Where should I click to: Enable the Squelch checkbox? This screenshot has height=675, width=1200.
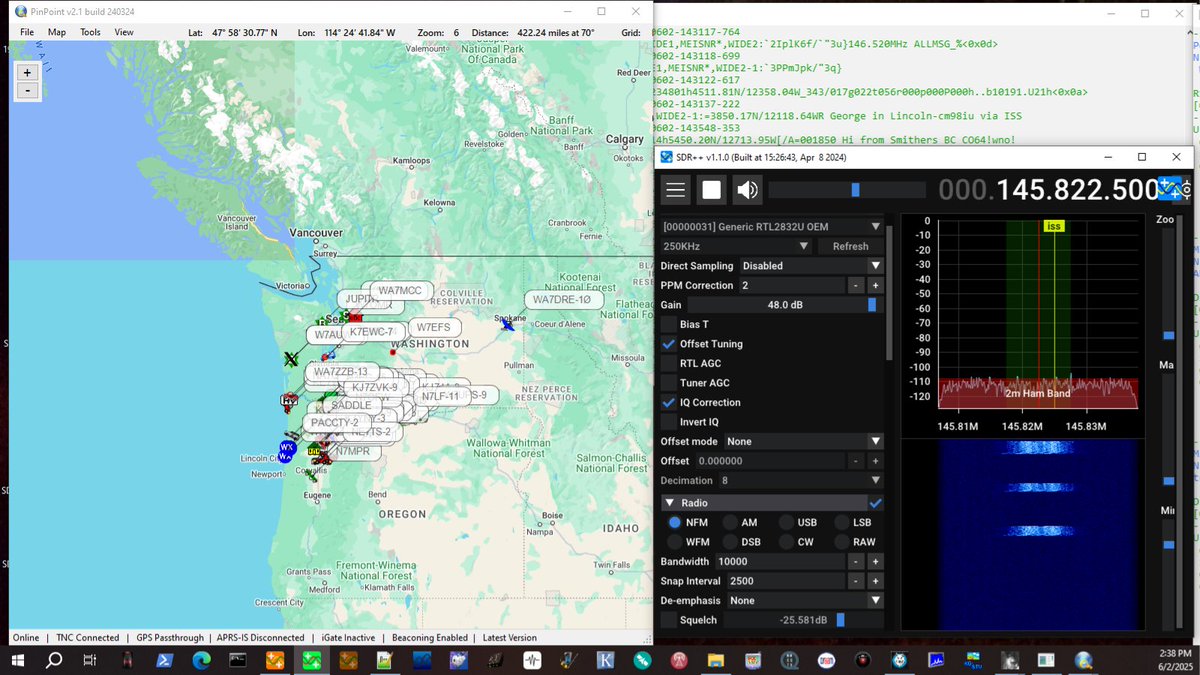click(x=669, y=620)
